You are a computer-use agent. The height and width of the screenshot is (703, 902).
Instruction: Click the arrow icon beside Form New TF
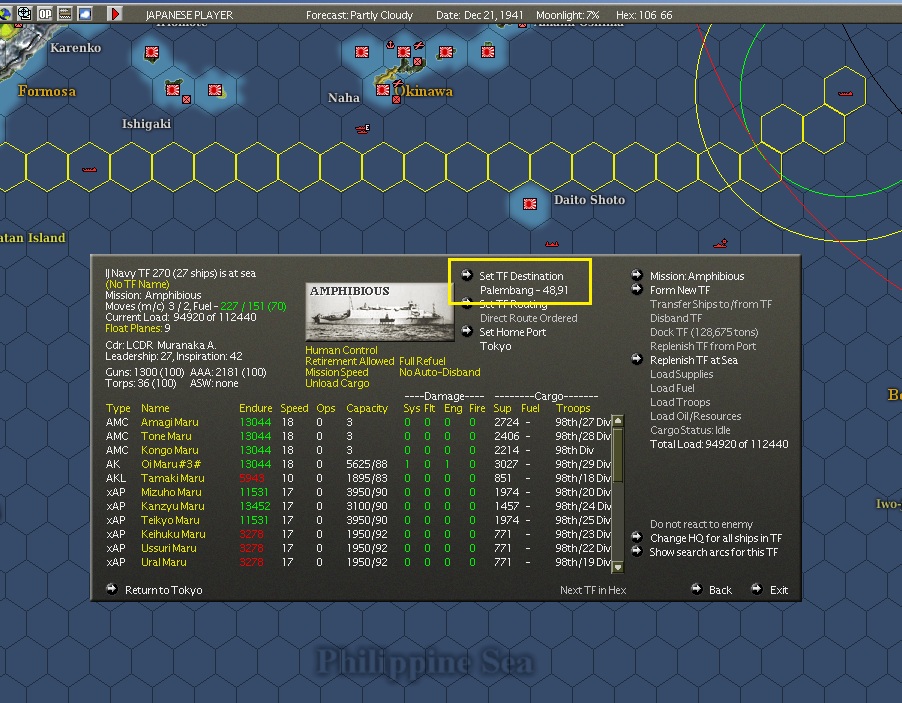[x=637, y=289]
